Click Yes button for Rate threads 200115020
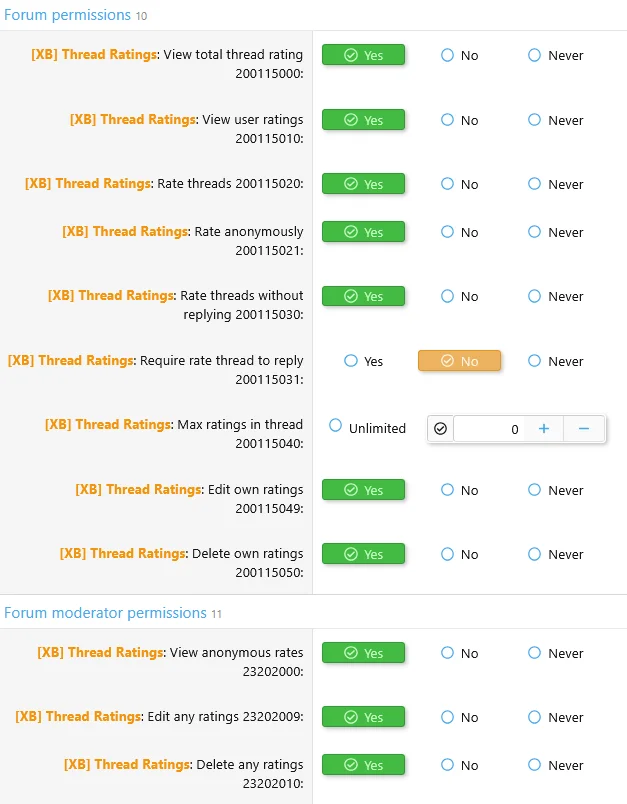Viewport: 627px width, 804px height. 363,184
